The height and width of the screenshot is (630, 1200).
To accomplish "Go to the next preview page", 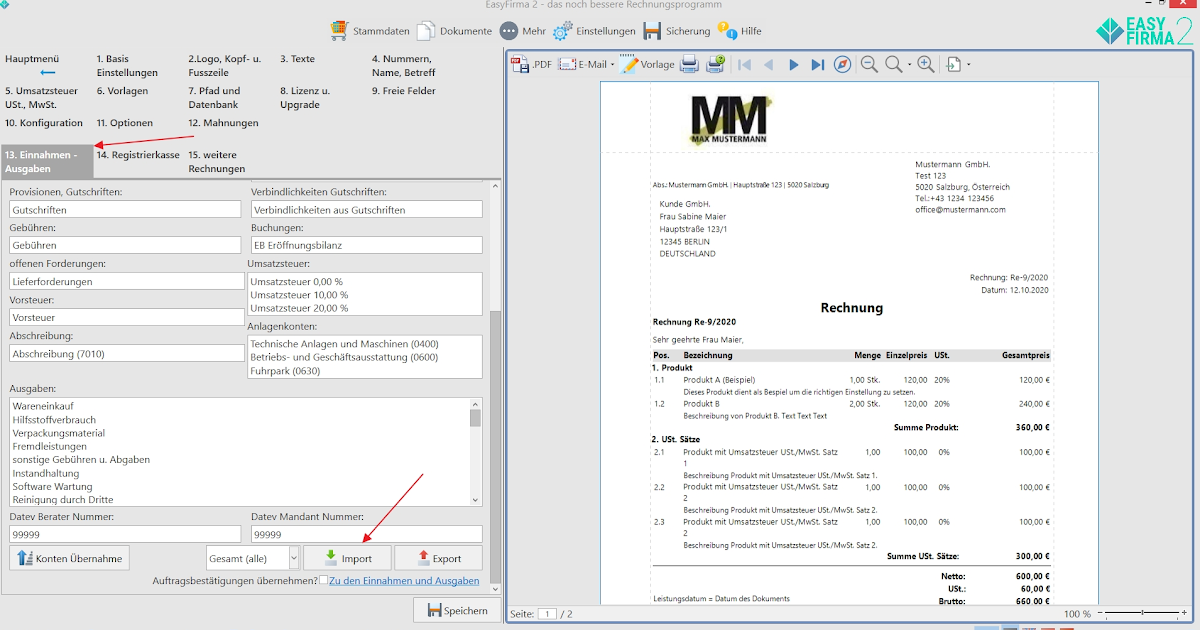I will 793,64.
